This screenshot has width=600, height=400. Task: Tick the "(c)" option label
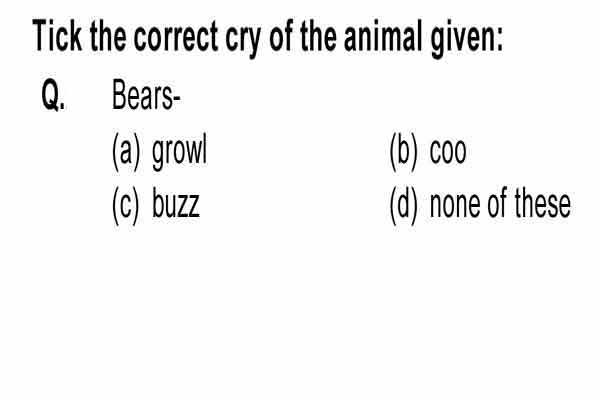coord(126,205)
